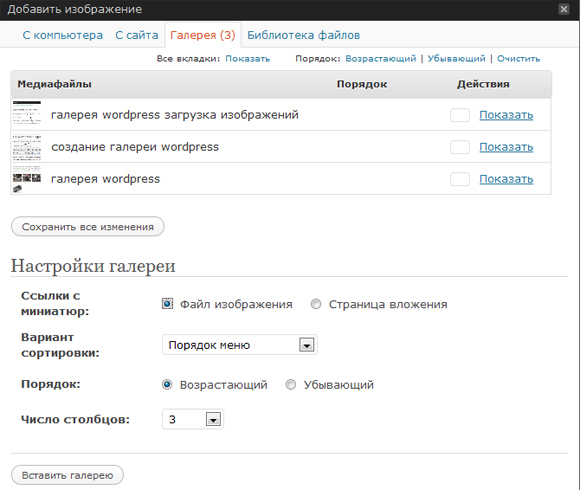Click Сохранить все изменения button

click(88, 227)
